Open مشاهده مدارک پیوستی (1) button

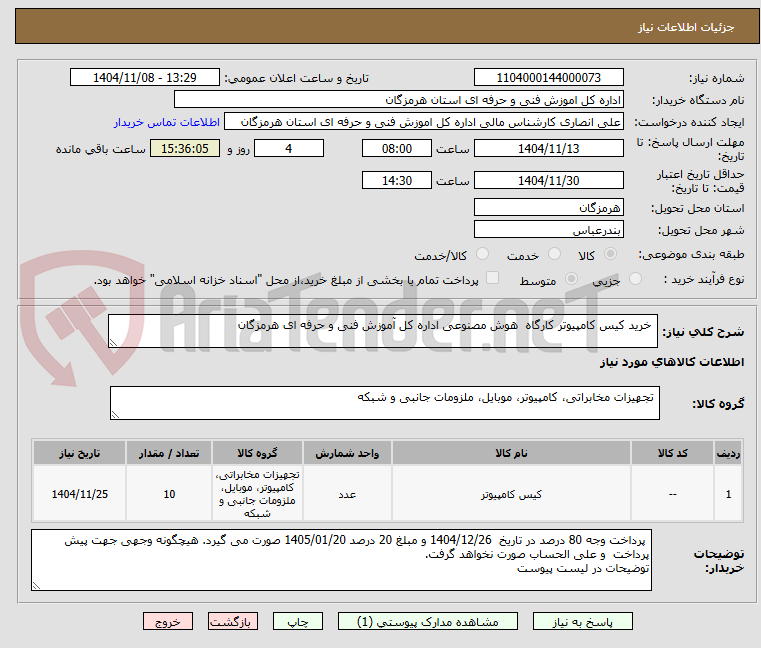click(428, 621)
